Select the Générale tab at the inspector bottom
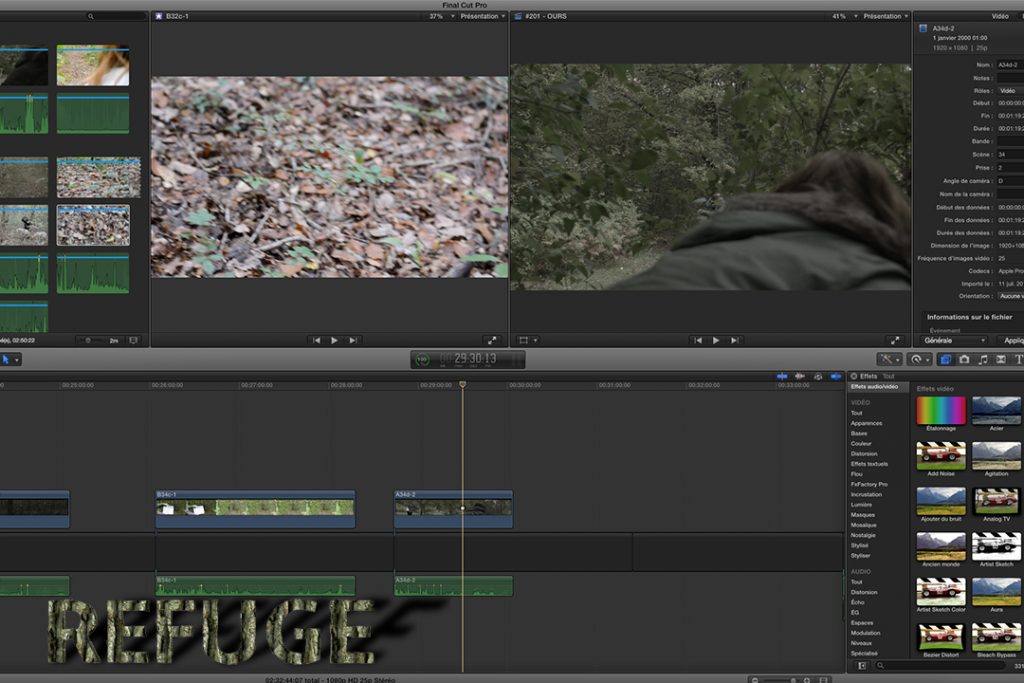 (x=953, y=339)
